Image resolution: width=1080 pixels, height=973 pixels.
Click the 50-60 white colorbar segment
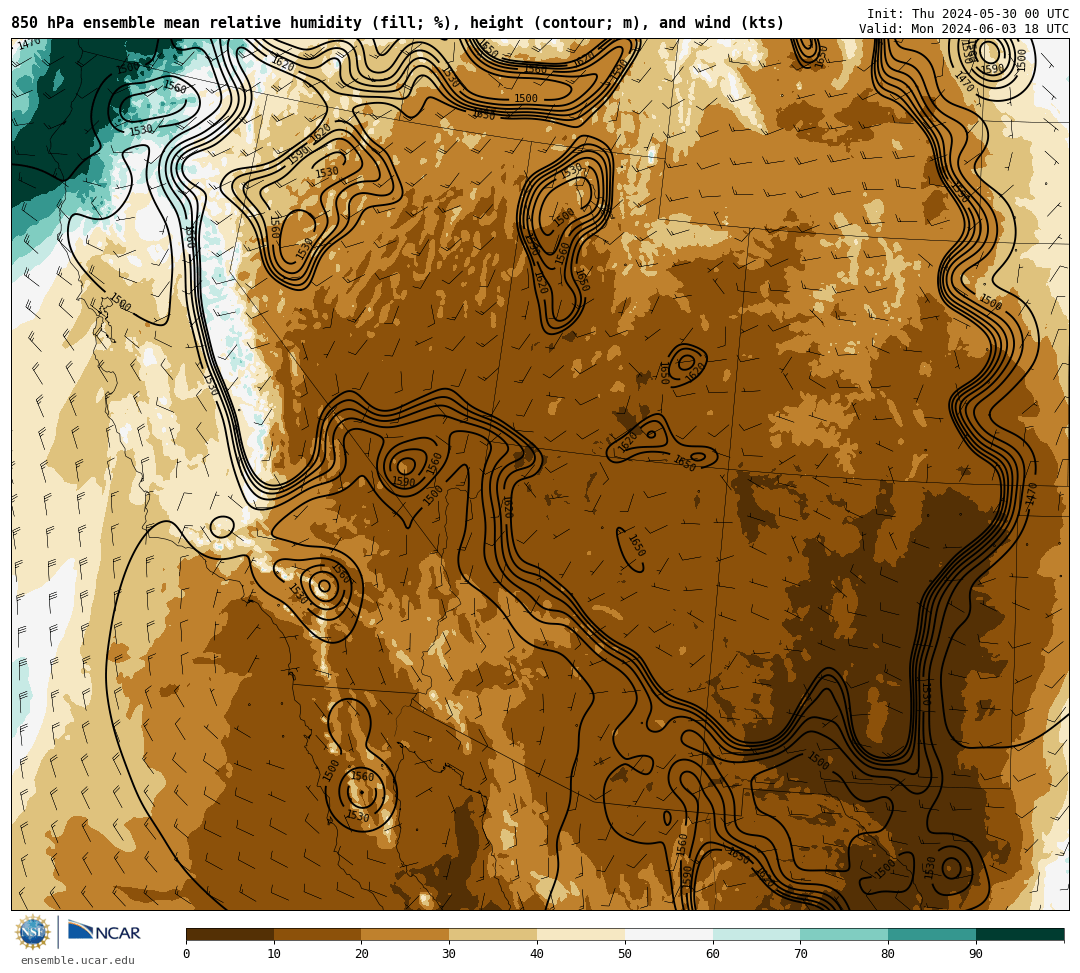pyautogui.click(x=669, y=934)
